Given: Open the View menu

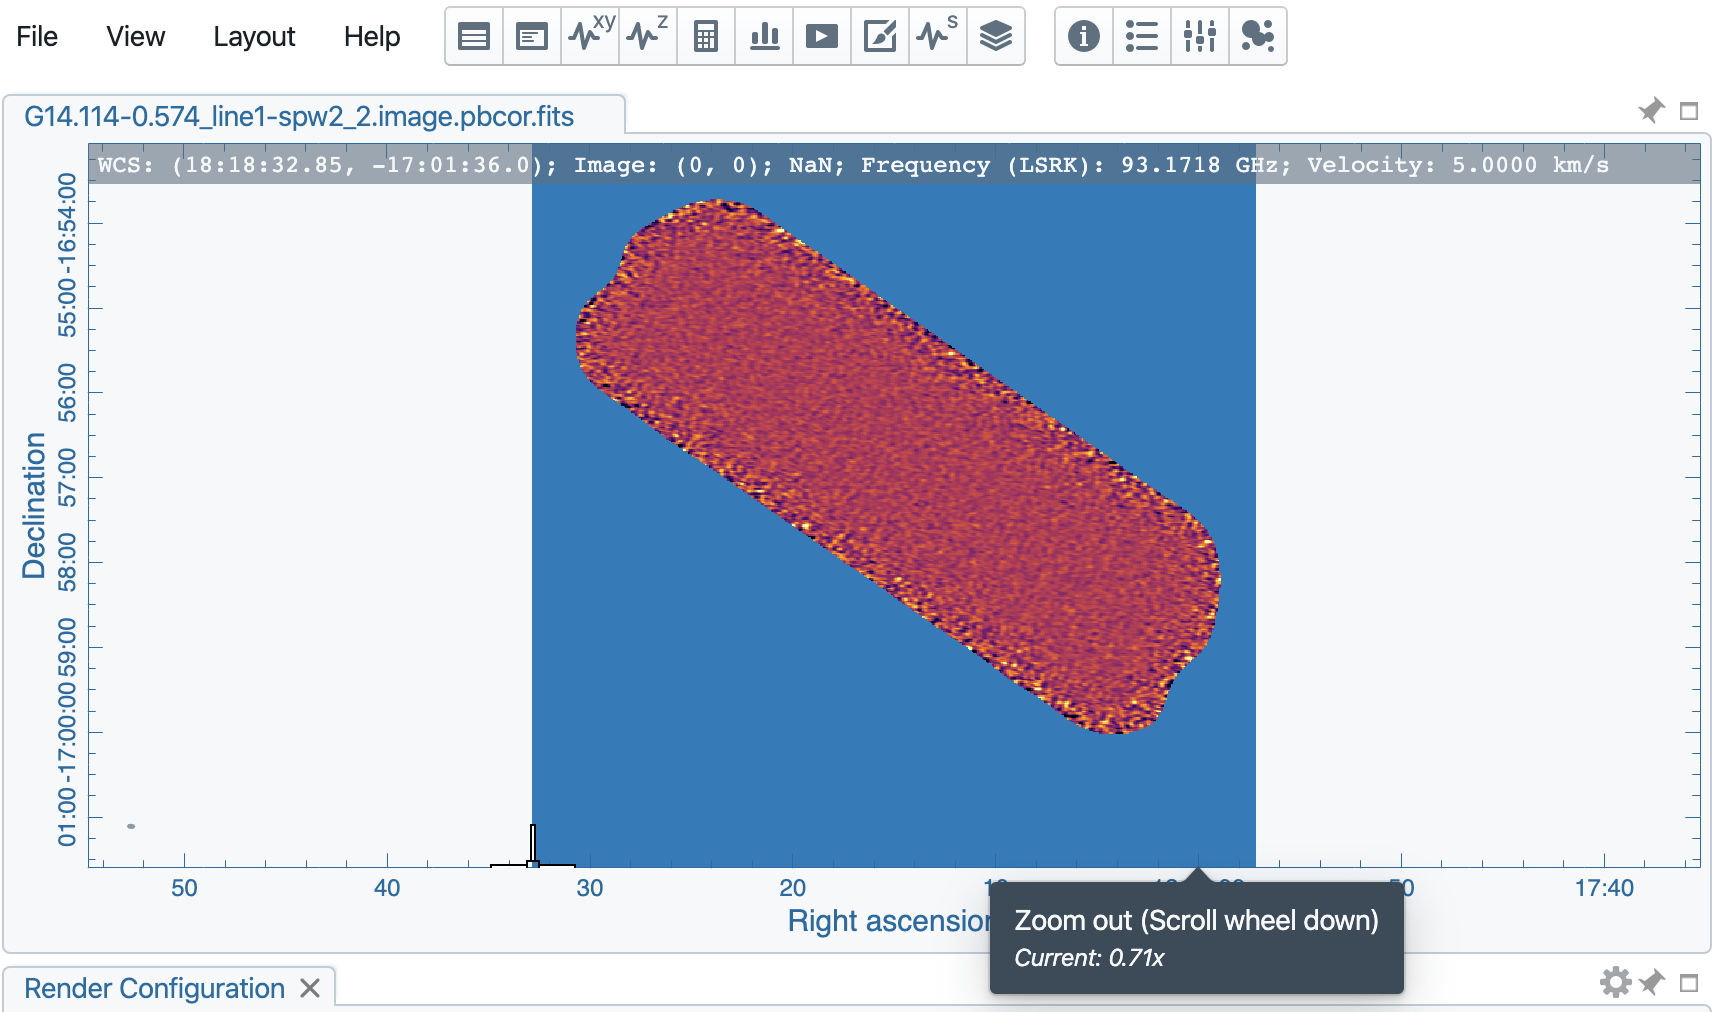Looking at the screenshot, I should click(x=135, y=37).
